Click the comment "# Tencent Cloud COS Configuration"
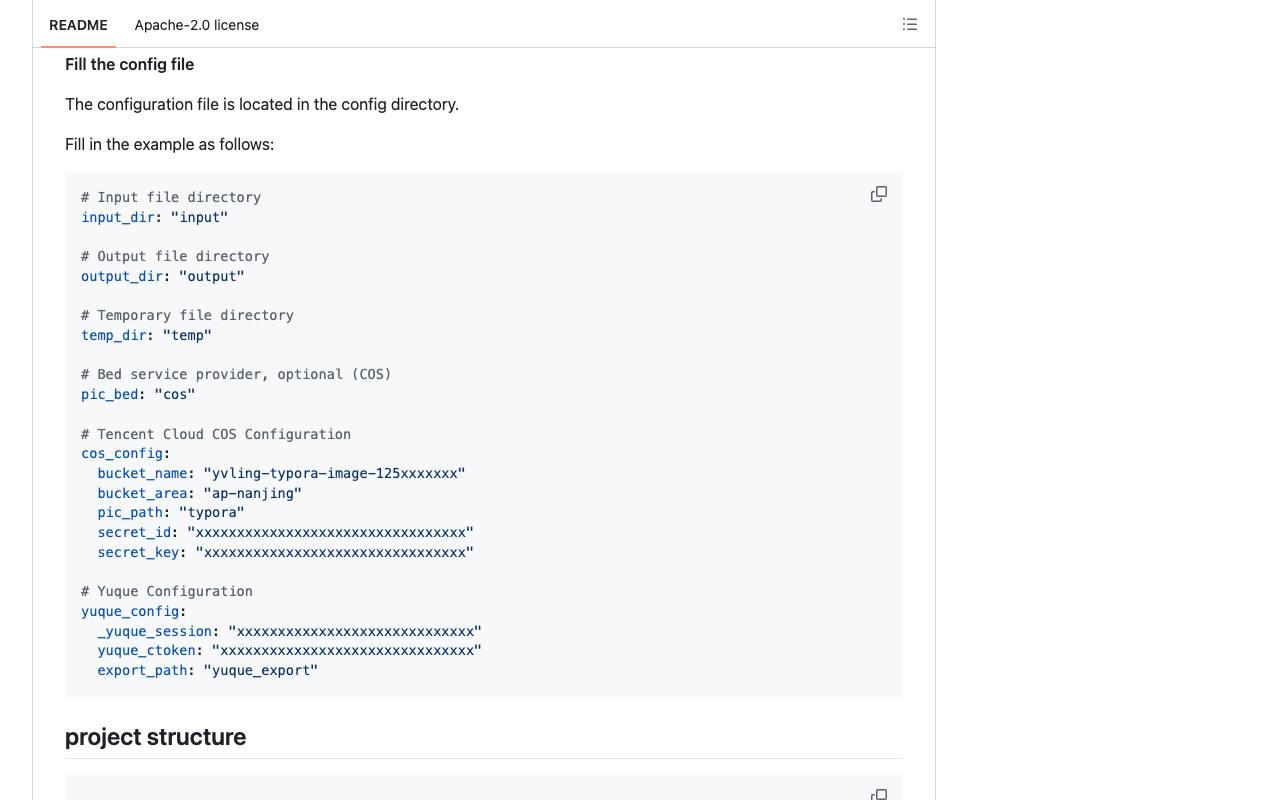 (x=216, y=434)
